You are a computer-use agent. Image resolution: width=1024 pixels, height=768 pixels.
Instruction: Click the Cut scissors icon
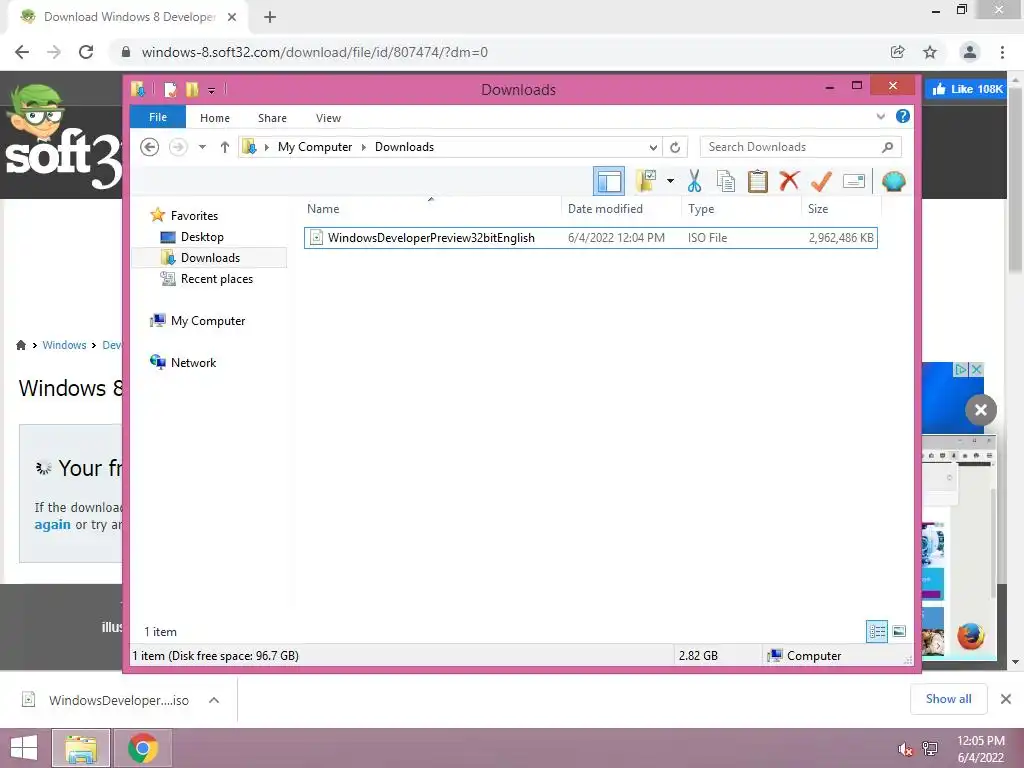pos(694,181)
